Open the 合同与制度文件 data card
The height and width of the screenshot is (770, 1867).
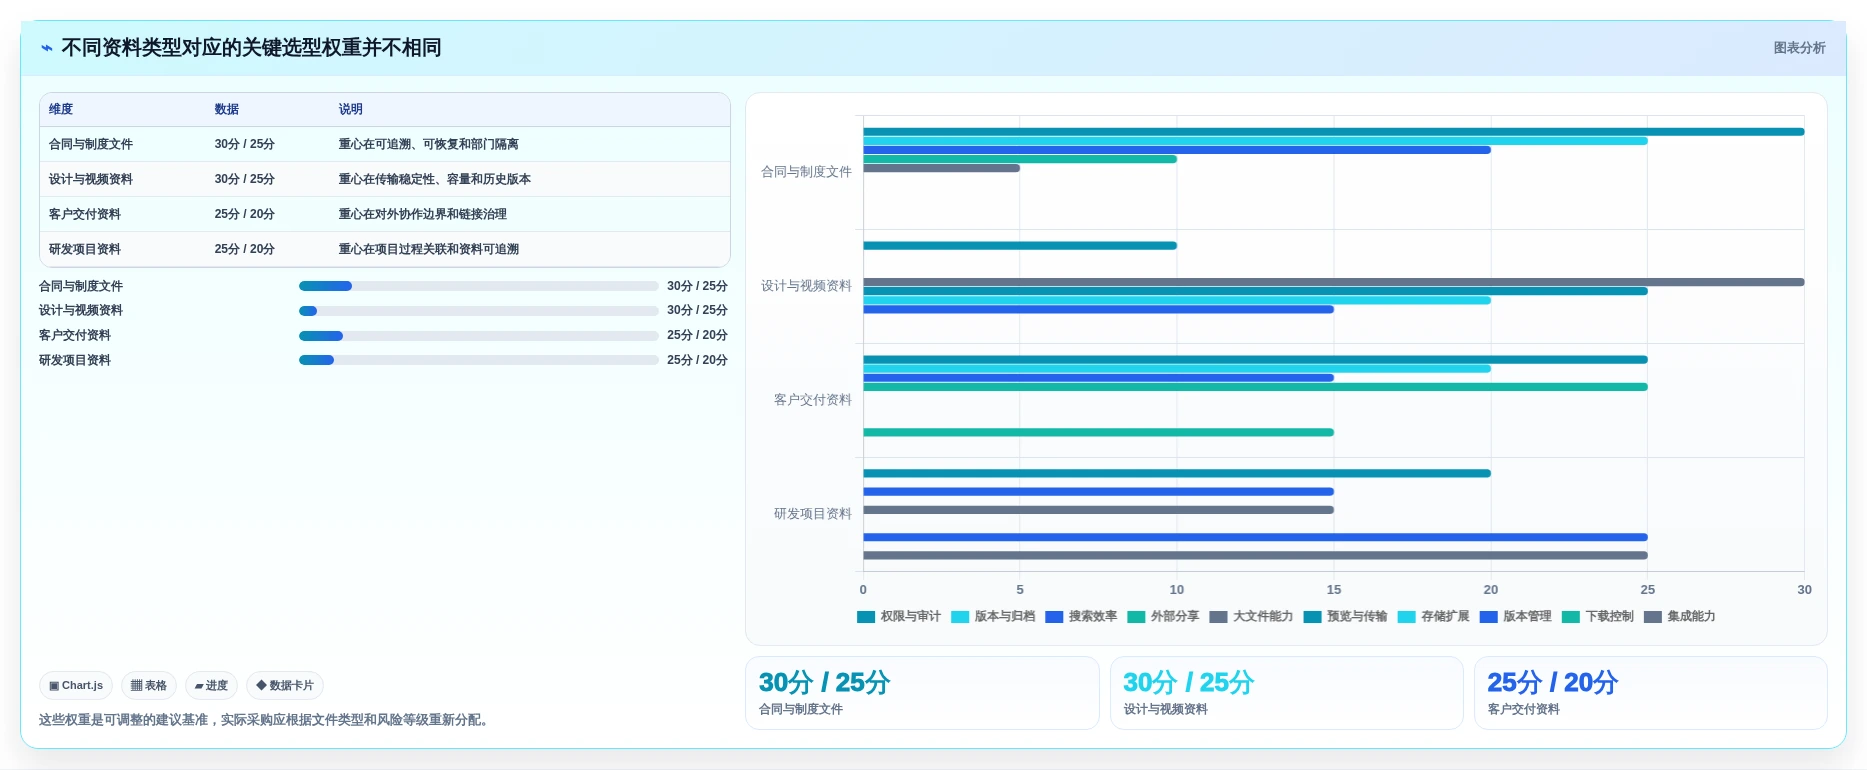[x=922, y=693]
